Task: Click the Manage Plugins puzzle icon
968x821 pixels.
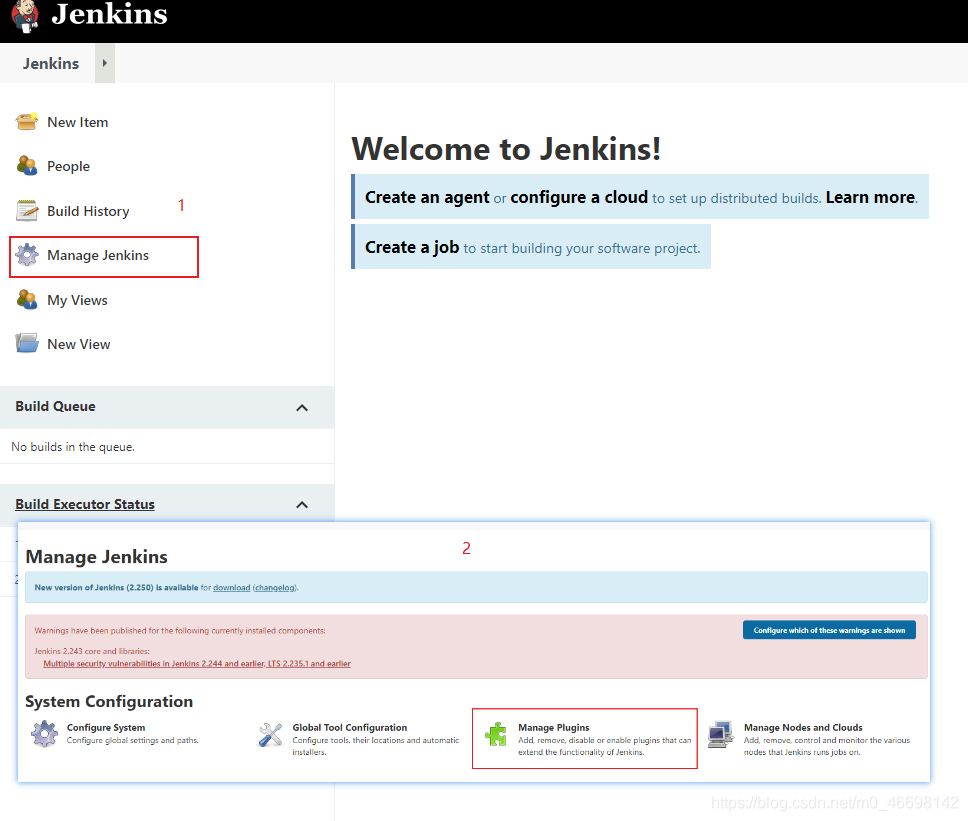Action: 496,734
